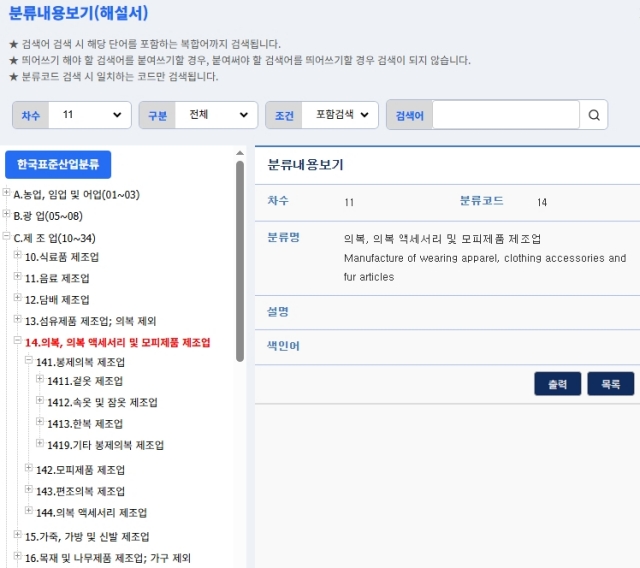Click the 분류명 text 의복, 의복 액세서리 및 모피제품 제조업

pyautogui.click(x=442, y=239)
